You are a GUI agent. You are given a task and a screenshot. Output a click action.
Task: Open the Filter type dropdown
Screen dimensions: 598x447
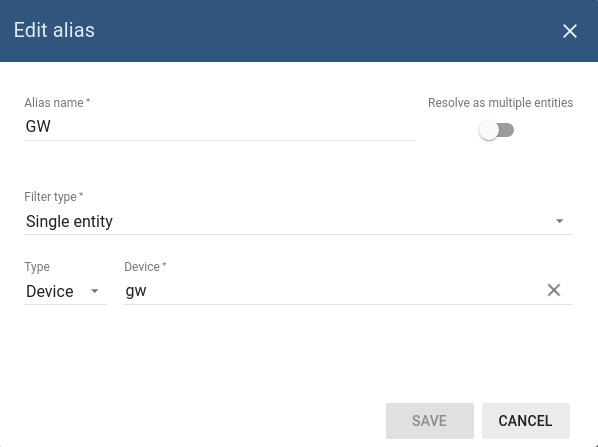coord(298,221)
